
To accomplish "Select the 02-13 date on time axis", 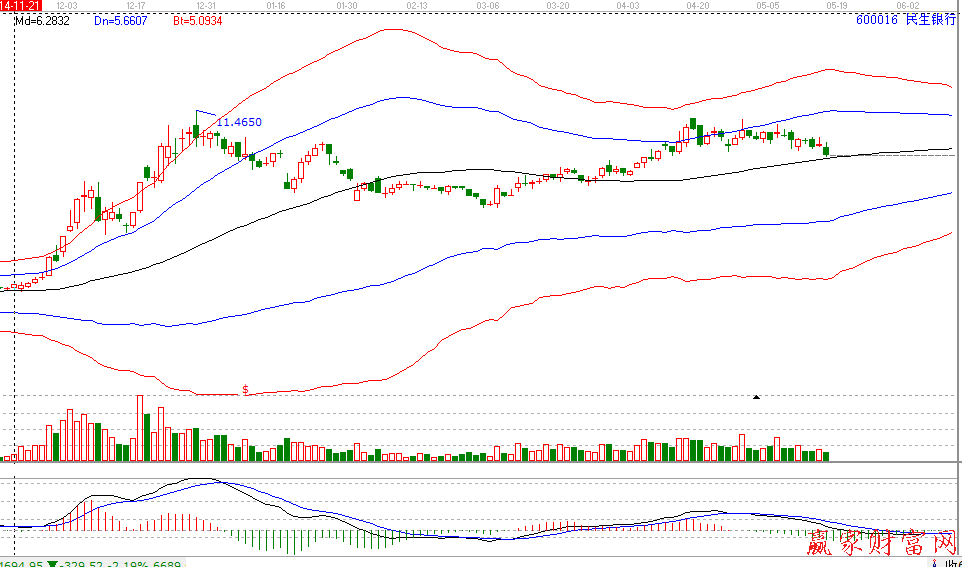I will pos(418,6).
